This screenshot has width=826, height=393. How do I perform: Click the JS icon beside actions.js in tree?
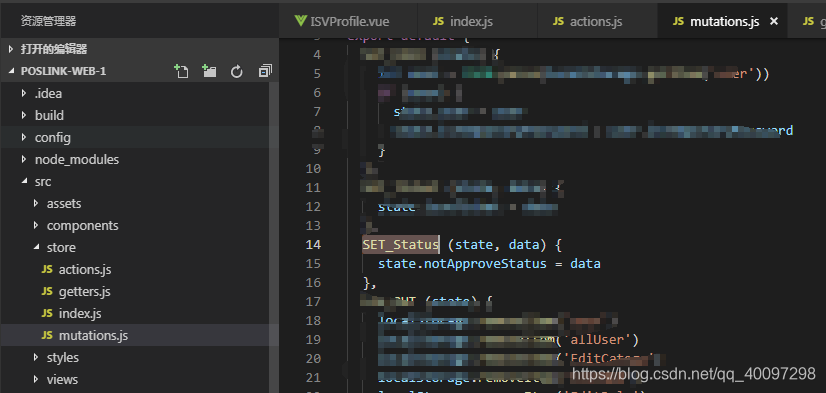(47, 269)
